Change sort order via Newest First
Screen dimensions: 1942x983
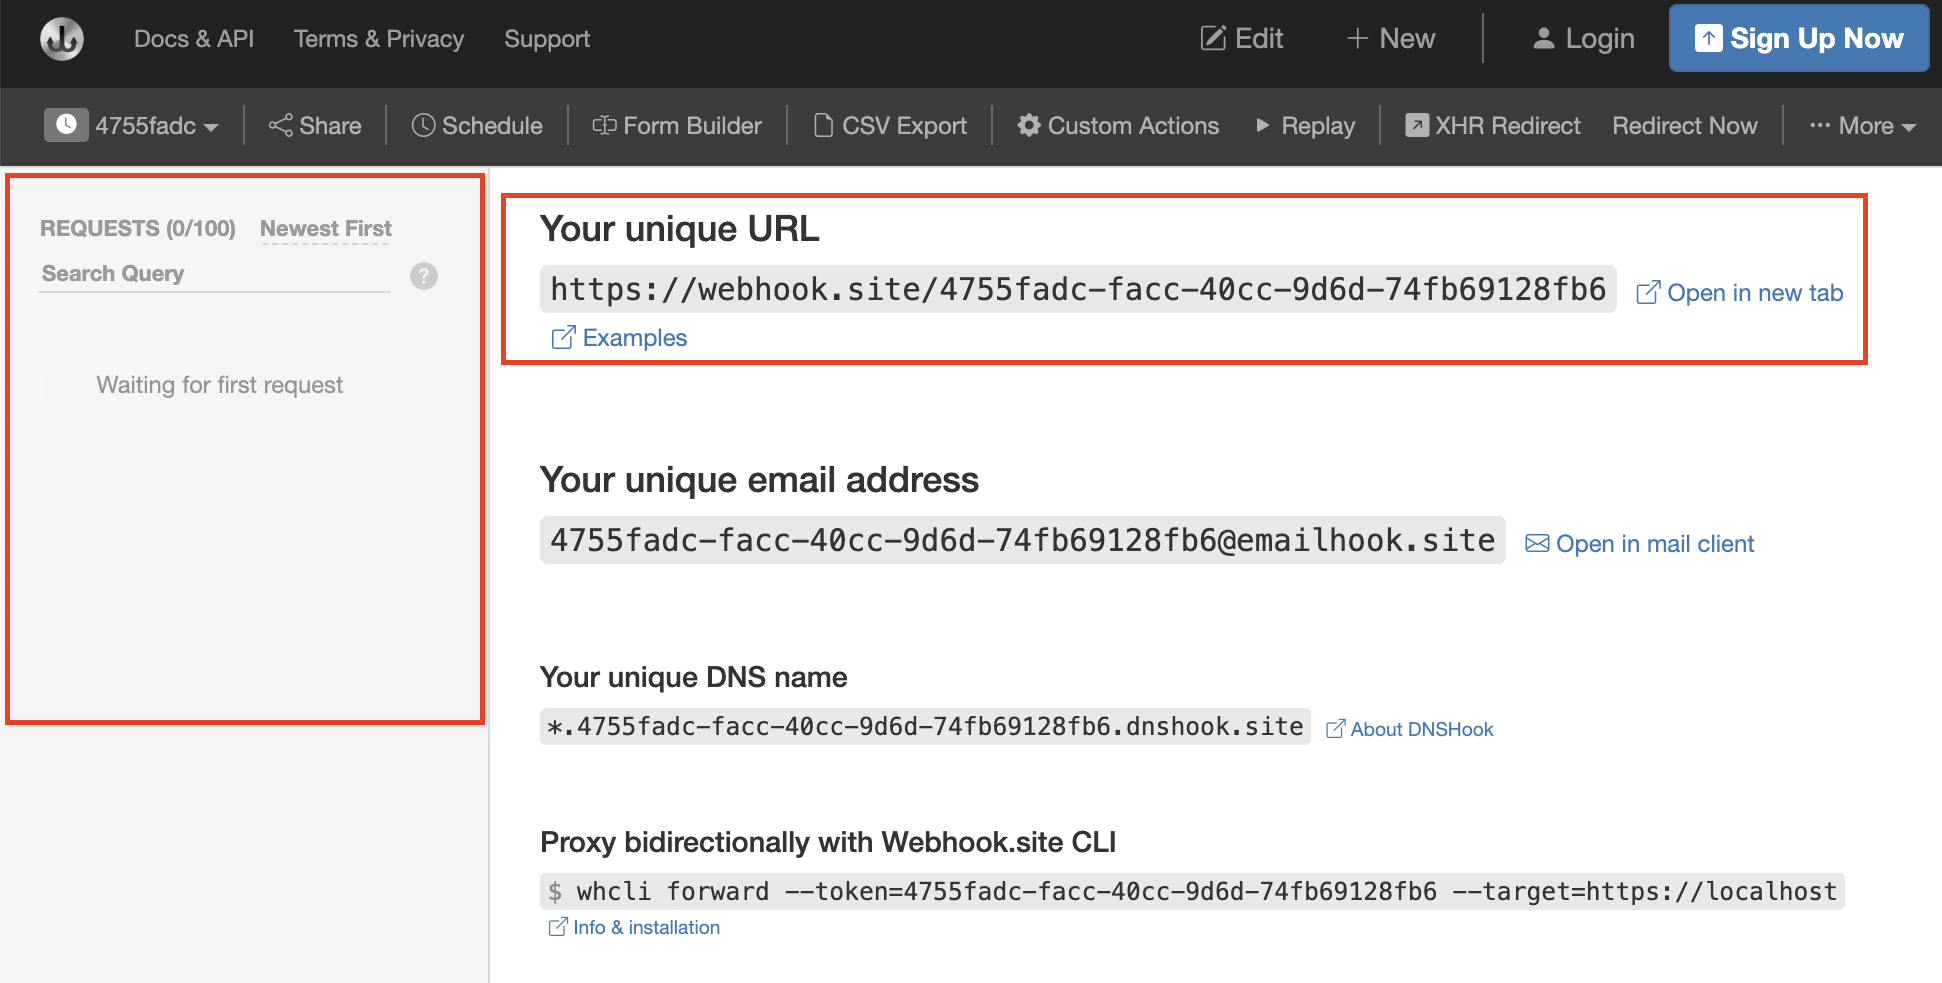[x=326, y=229]
